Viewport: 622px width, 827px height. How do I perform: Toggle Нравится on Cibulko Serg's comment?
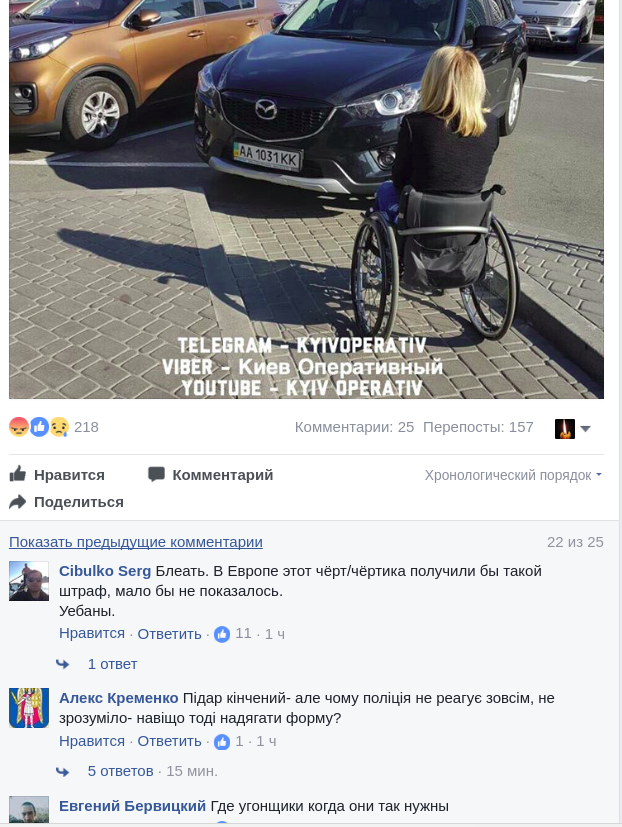pos(92,633)
